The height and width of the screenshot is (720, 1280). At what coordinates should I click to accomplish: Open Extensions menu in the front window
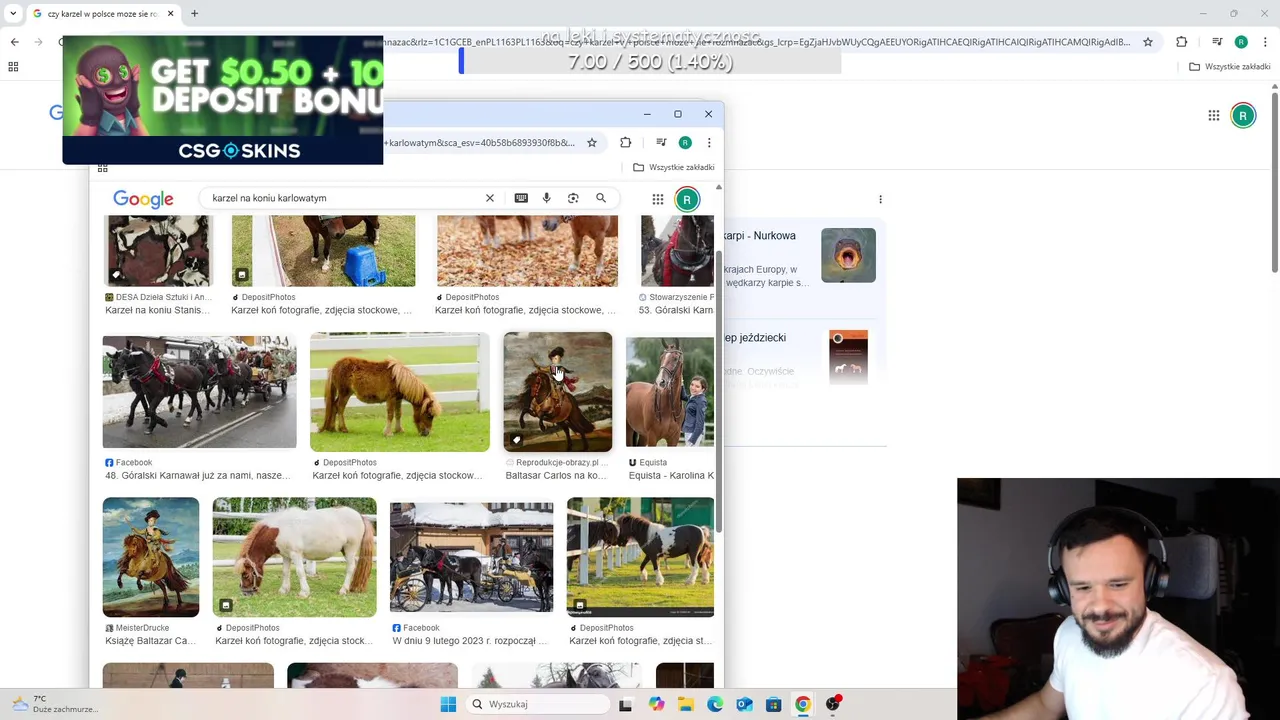point(625,142)
